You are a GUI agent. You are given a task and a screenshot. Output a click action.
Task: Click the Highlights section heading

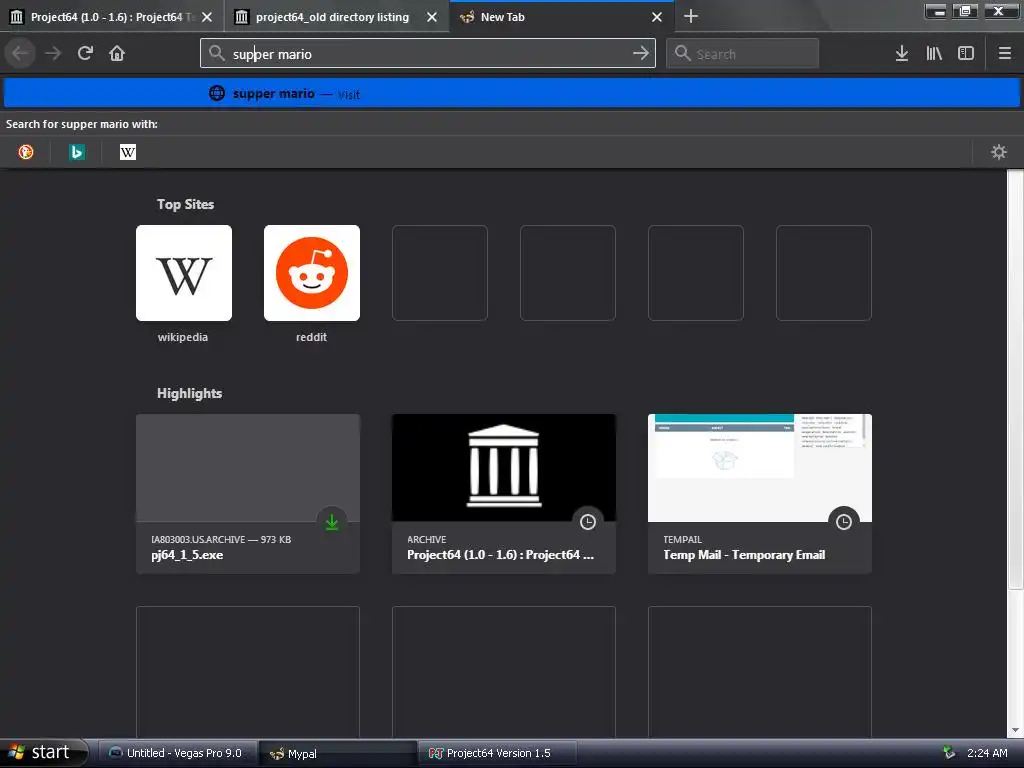(x=189, y=393)
